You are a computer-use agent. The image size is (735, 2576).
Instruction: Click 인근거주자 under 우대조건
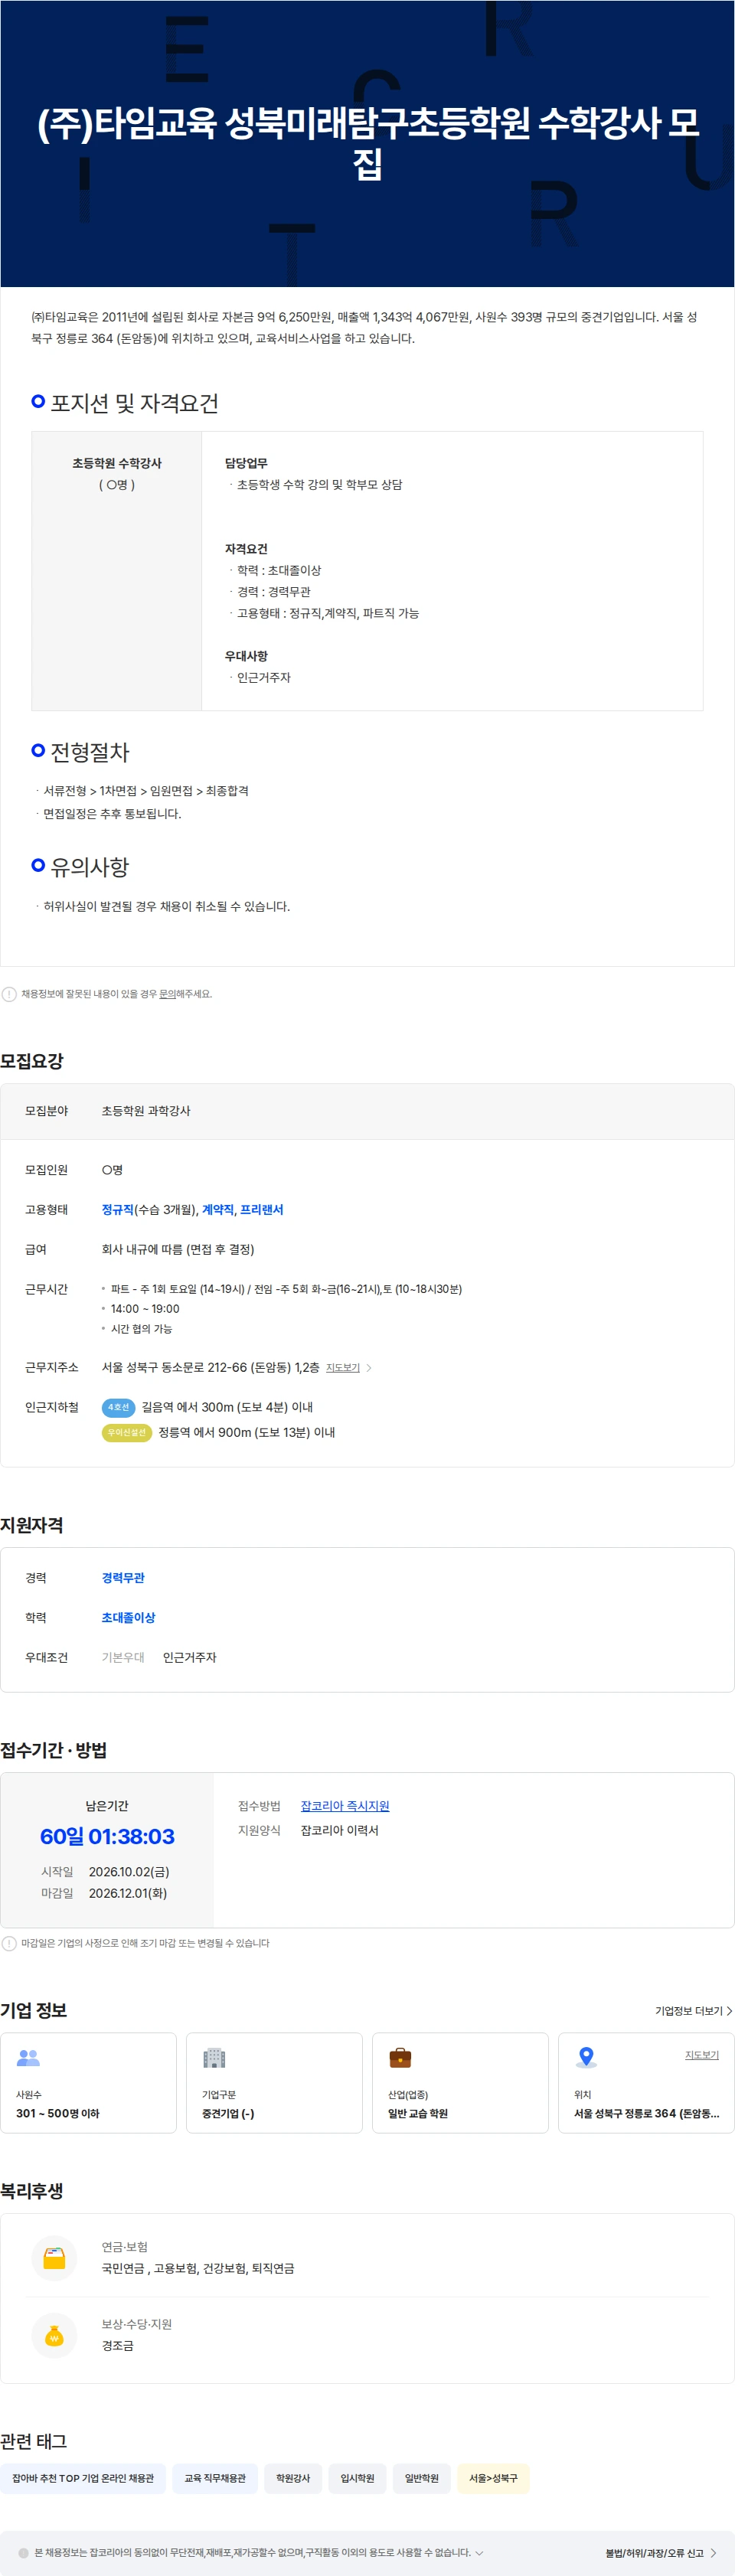tap(190, 1658)
